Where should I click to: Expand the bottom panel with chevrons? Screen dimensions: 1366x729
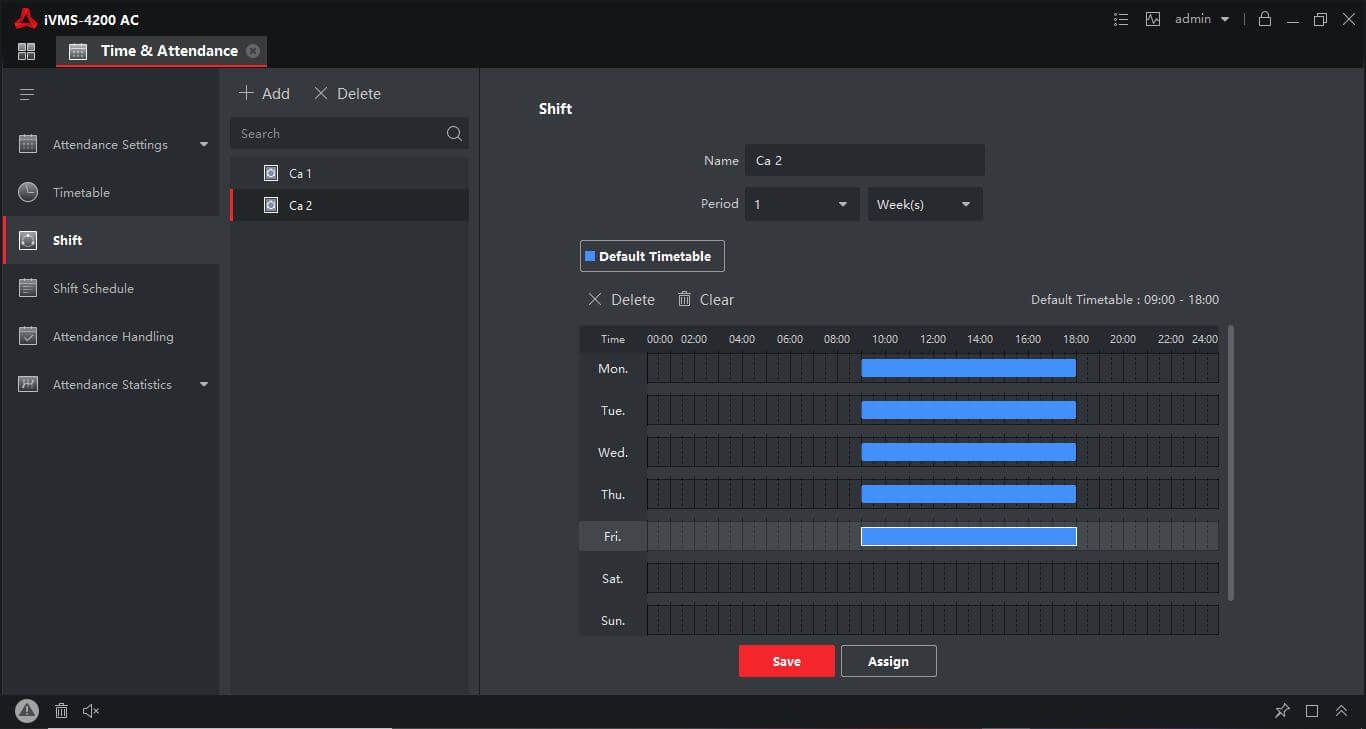1341,711
